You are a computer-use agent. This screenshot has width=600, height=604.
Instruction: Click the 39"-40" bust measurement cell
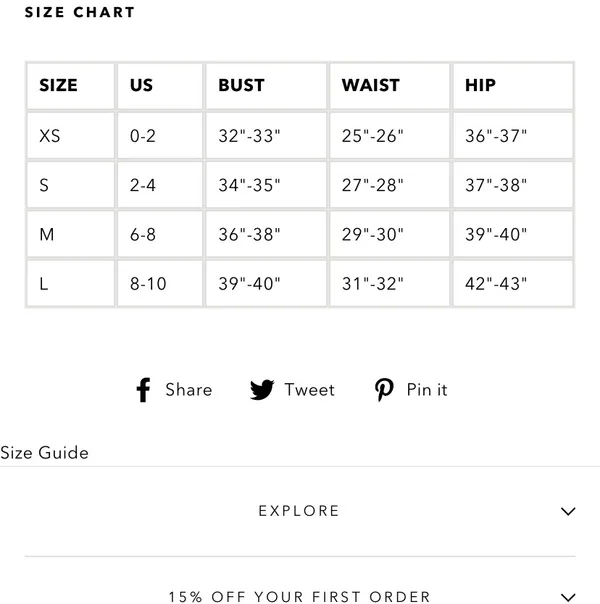266,284
